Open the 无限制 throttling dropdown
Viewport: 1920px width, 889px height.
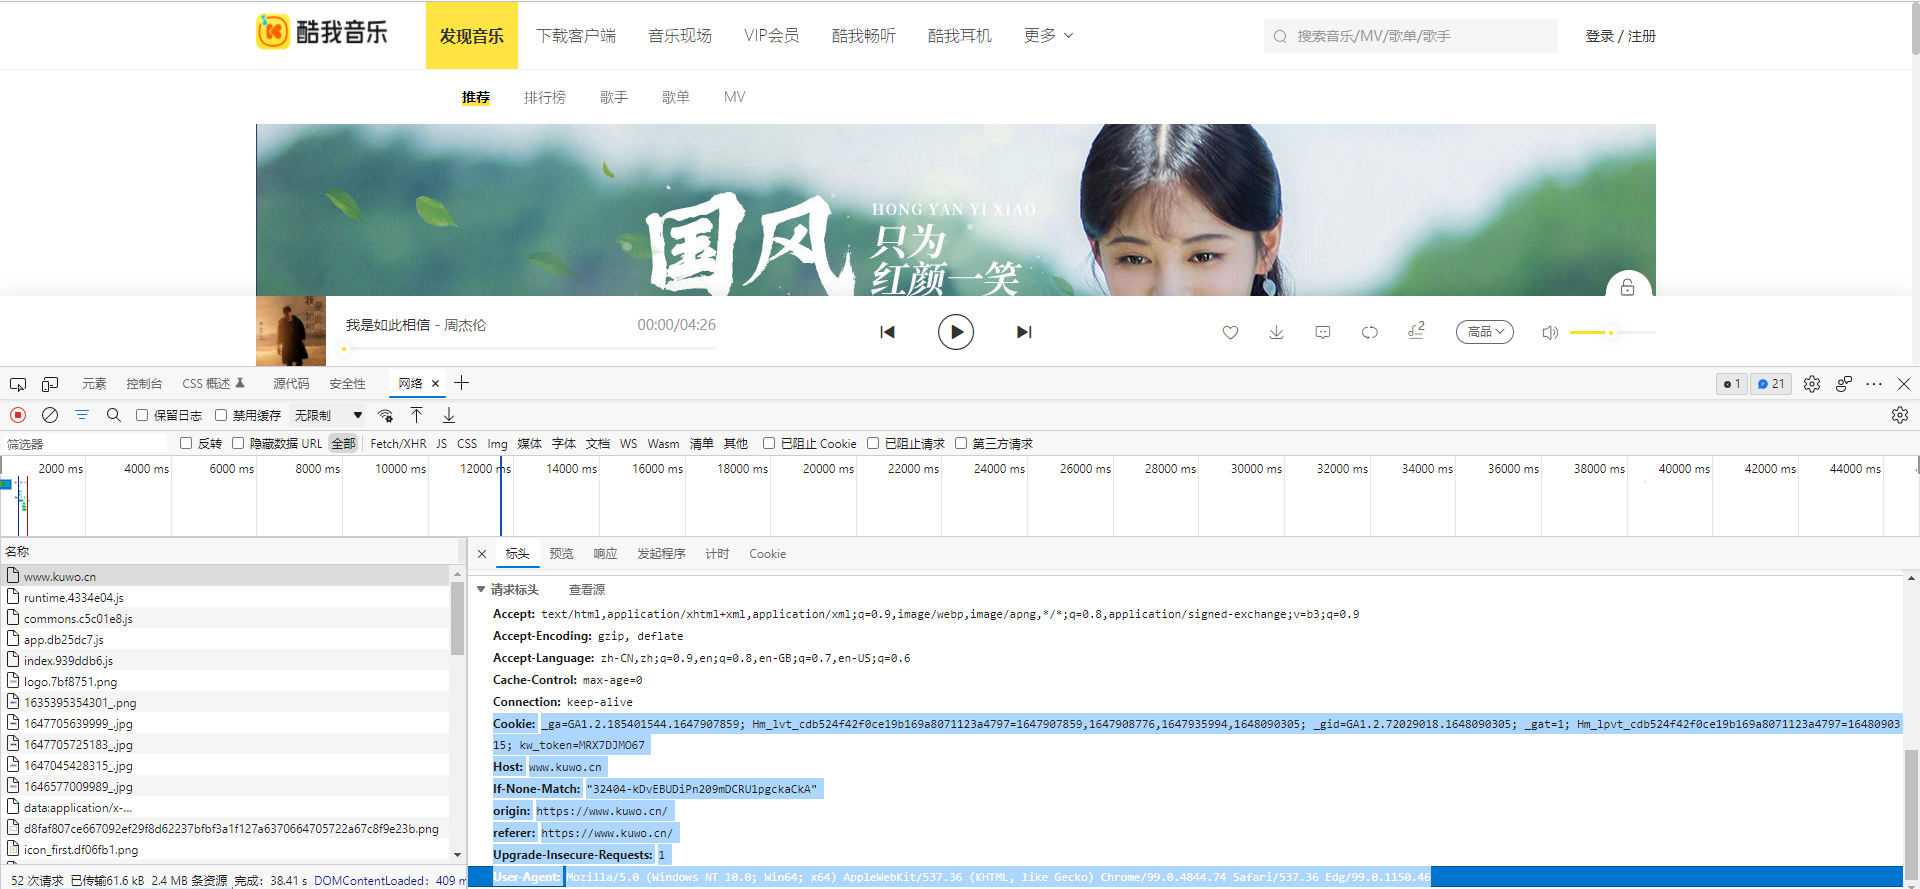coord(328,415)
